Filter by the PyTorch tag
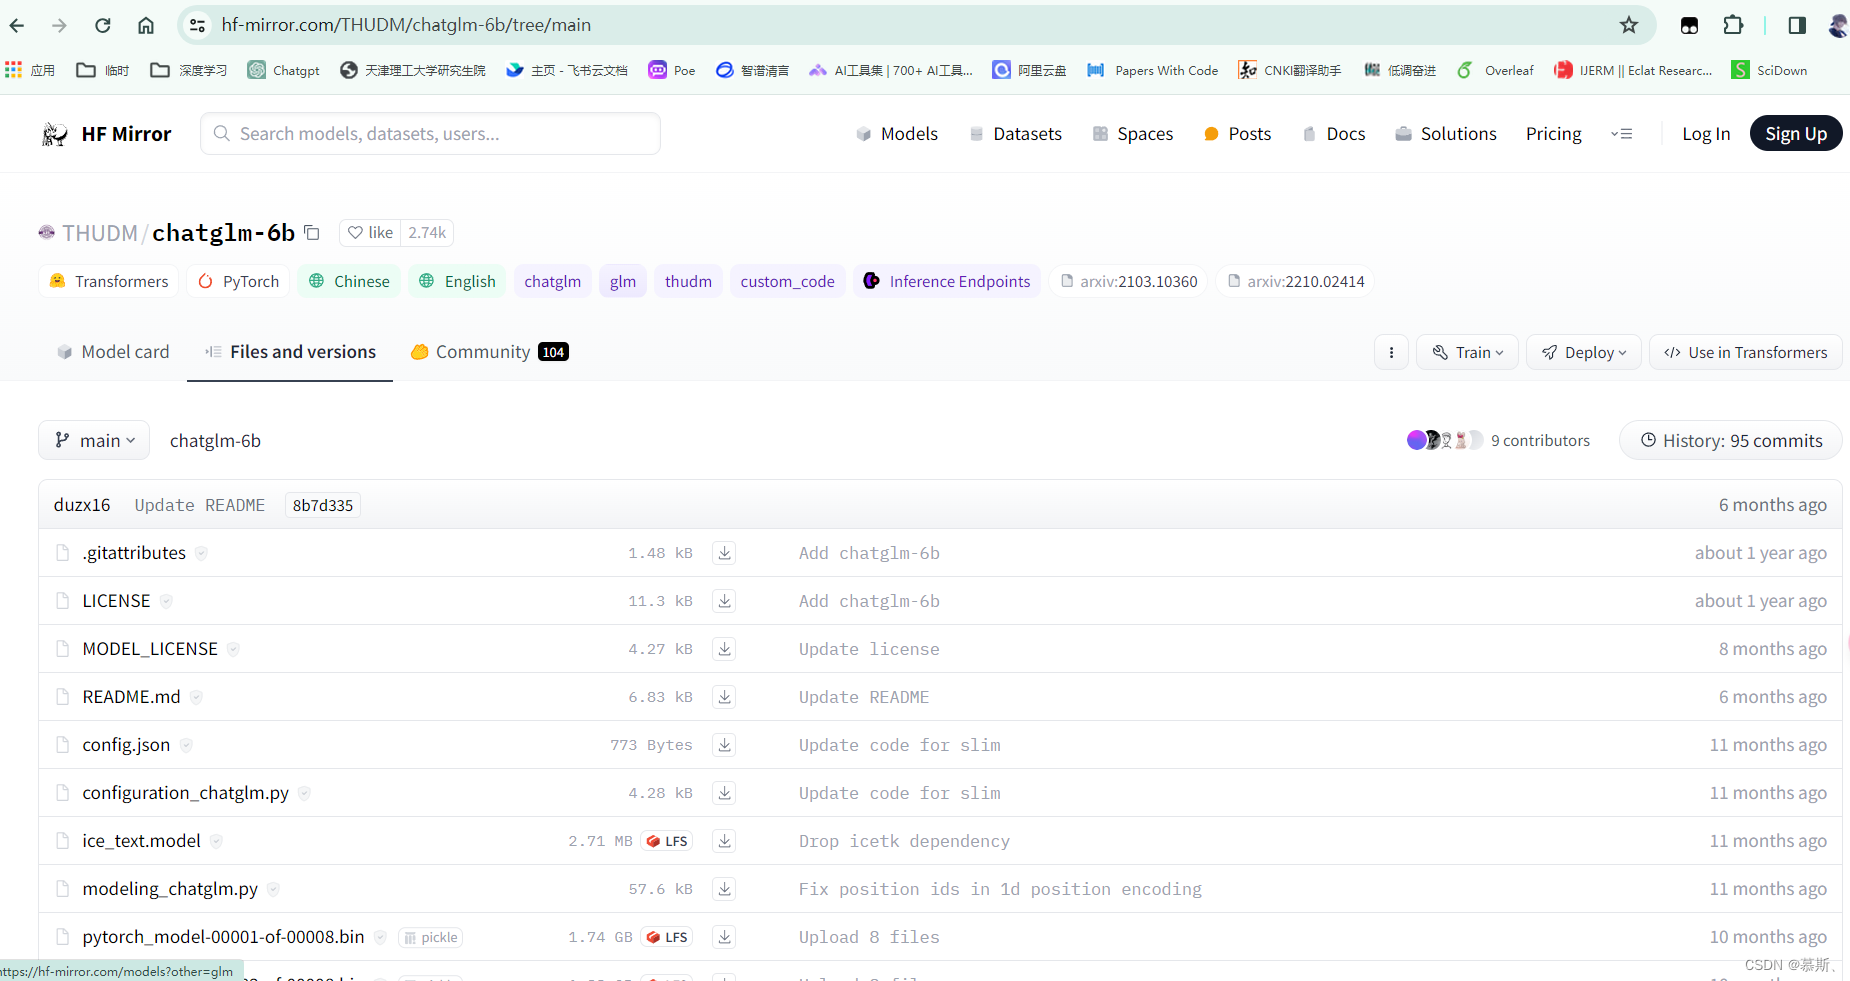1850x981 pixels. pos(238,281)
